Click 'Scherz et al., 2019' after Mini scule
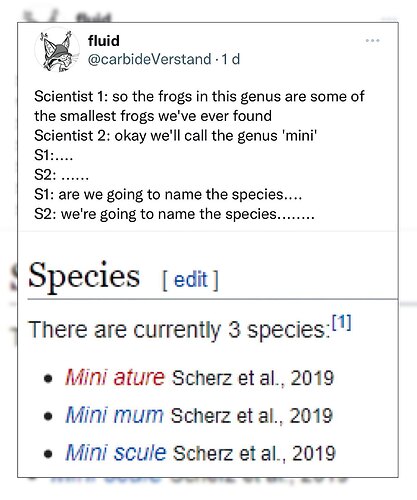Screen dimensions: 417x500 click(254, 453)
